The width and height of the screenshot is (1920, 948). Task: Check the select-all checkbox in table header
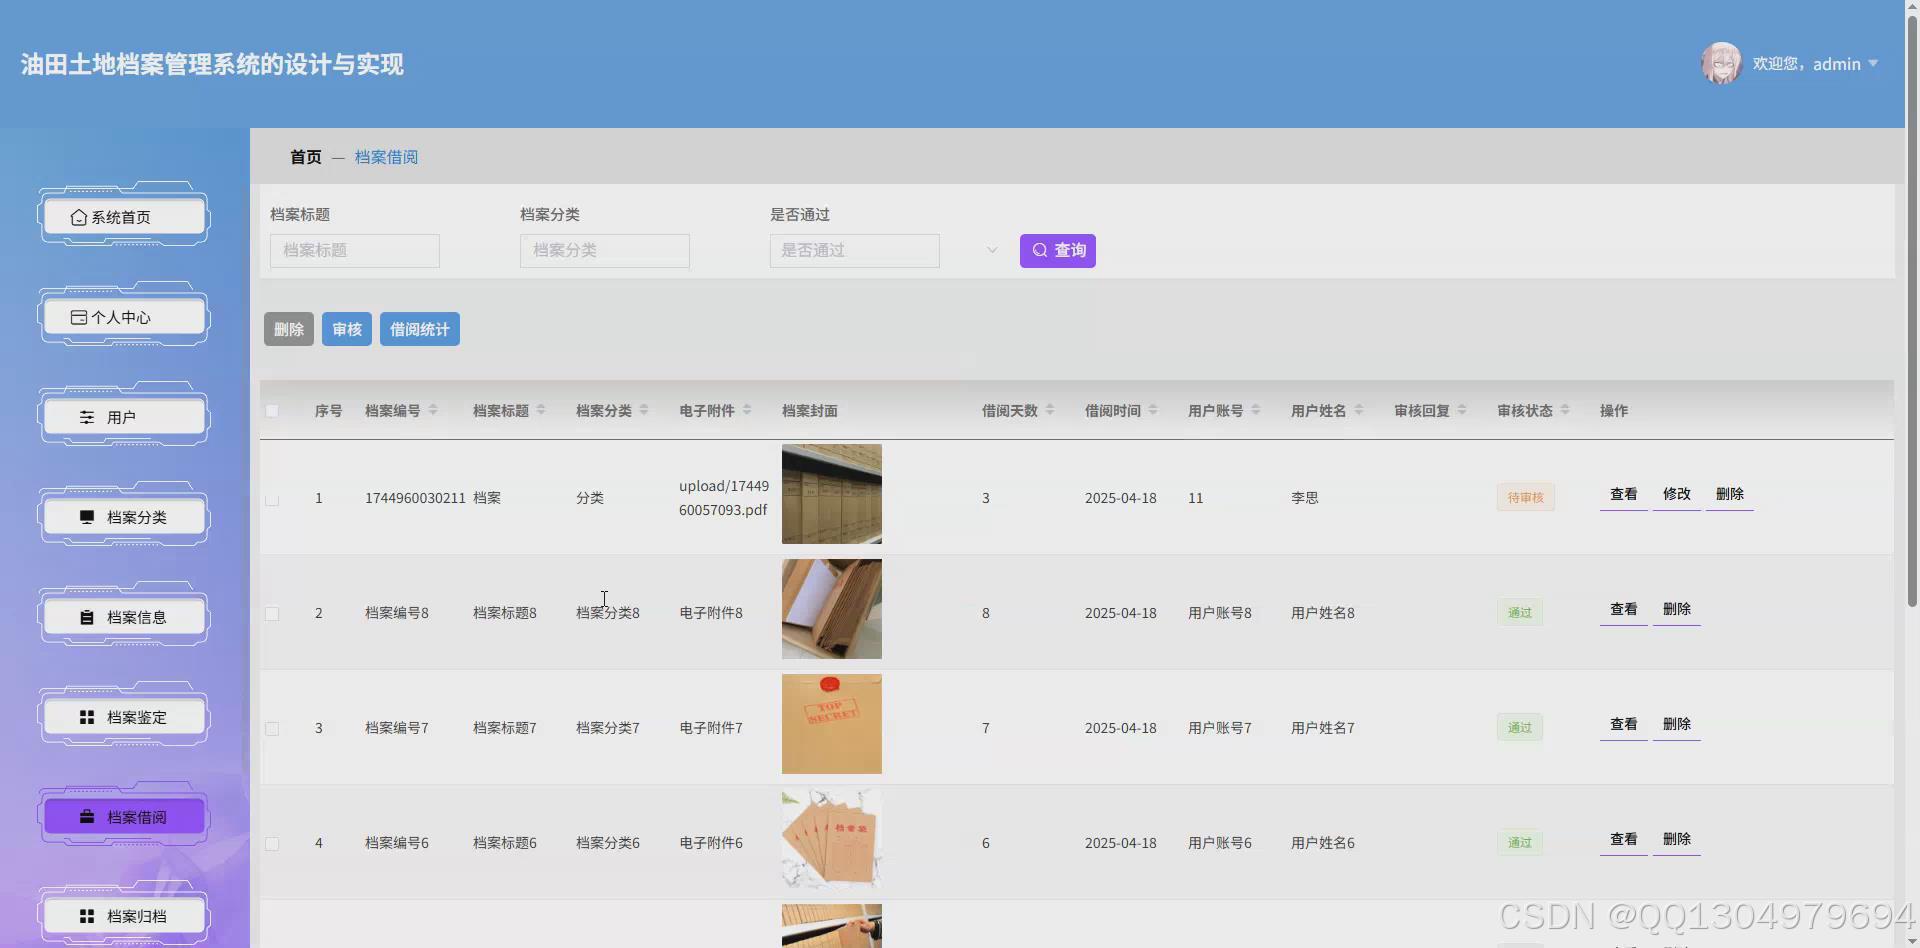[272, 411]
